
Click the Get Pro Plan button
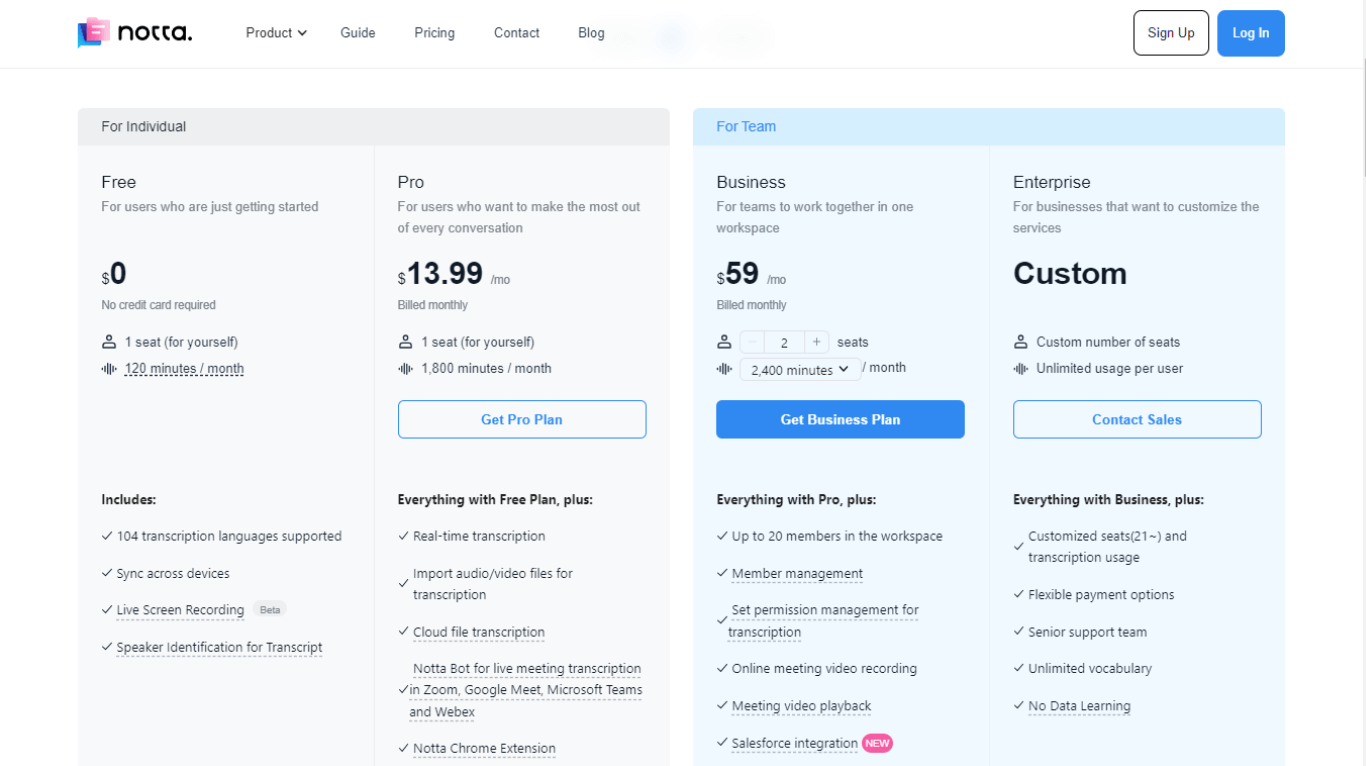coord(521,420)
